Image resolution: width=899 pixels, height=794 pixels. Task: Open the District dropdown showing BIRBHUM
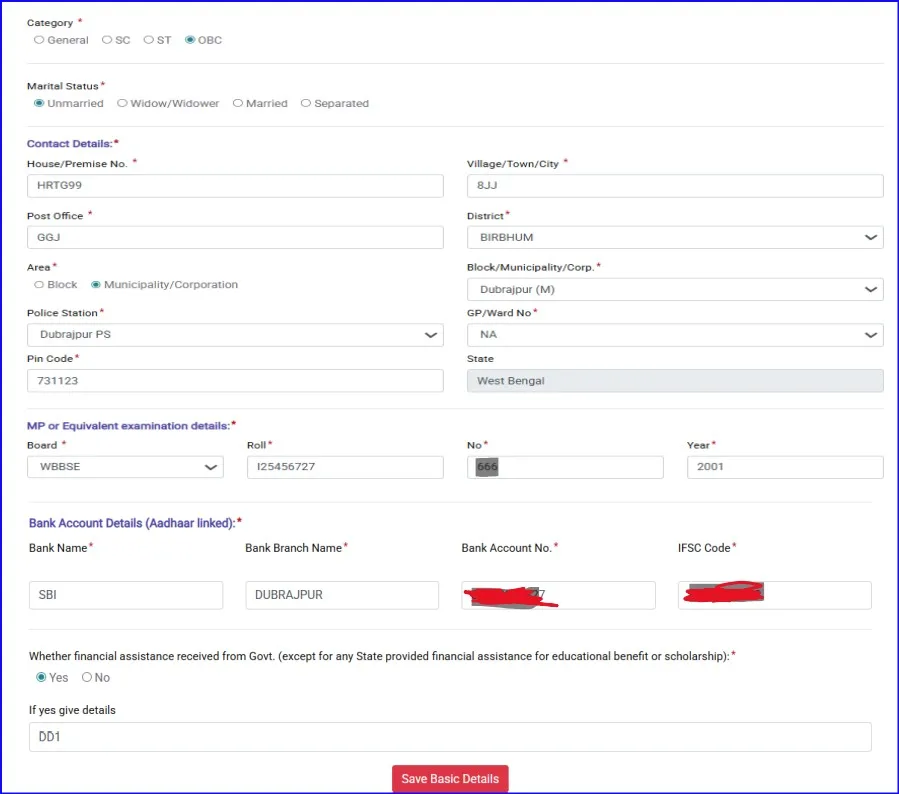tap(674, 238)
